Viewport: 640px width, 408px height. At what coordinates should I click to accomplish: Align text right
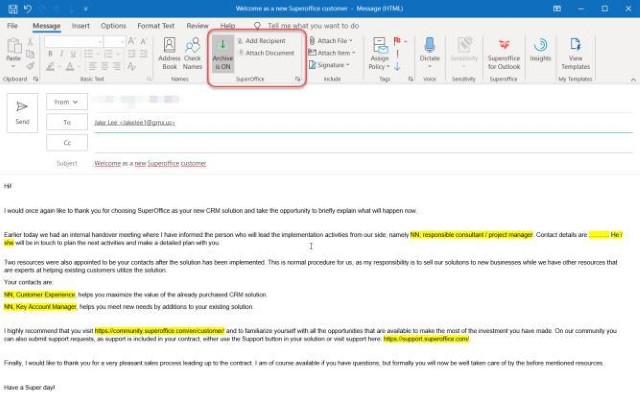[117, 66]
